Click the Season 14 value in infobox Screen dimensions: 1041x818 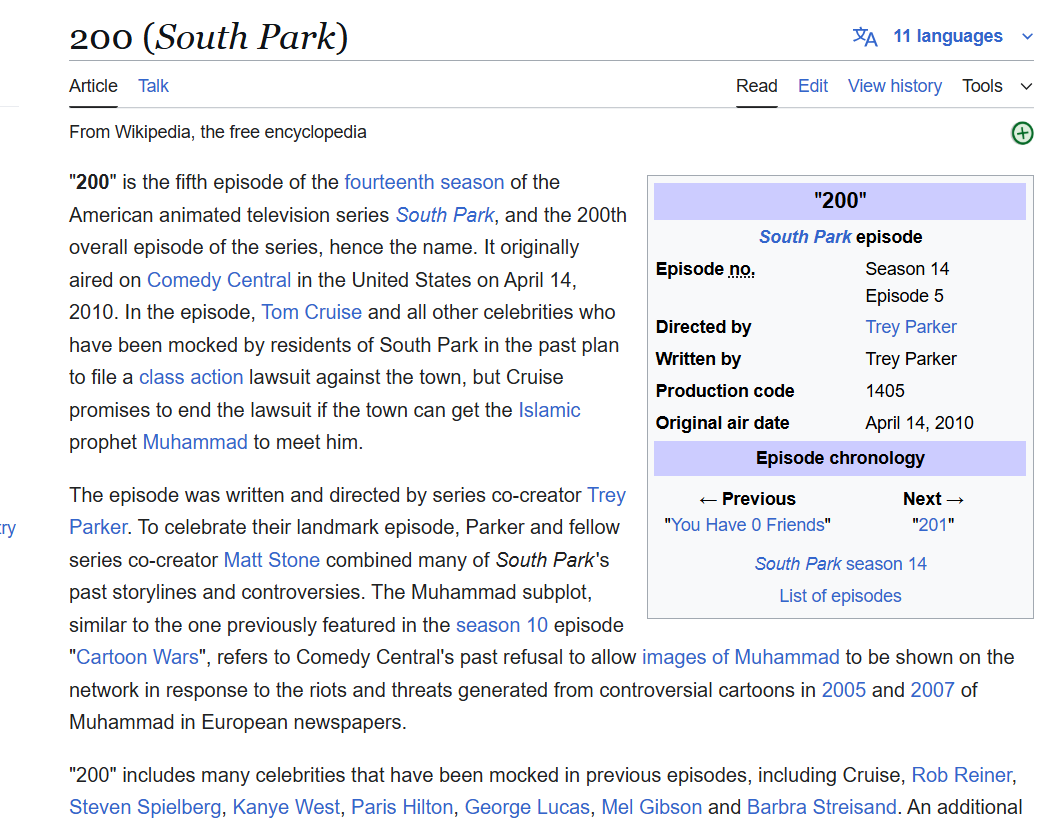907,269
